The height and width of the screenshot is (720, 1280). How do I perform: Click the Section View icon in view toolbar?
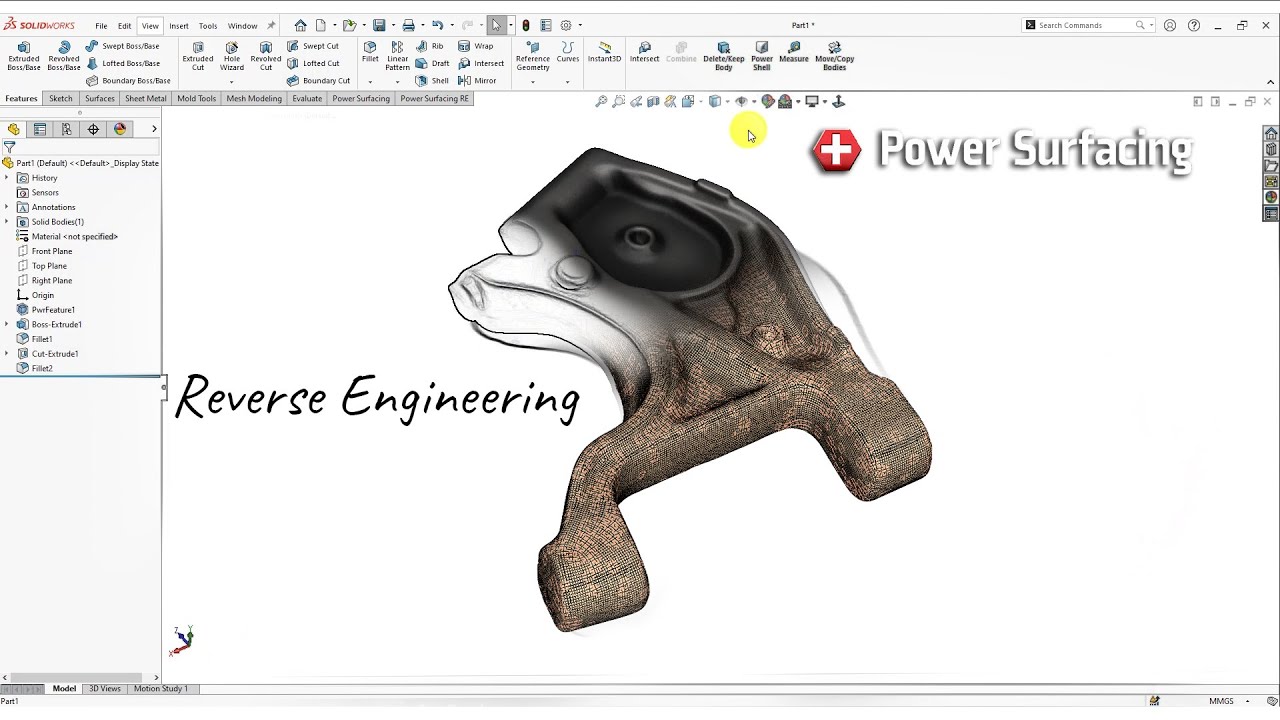653,101
